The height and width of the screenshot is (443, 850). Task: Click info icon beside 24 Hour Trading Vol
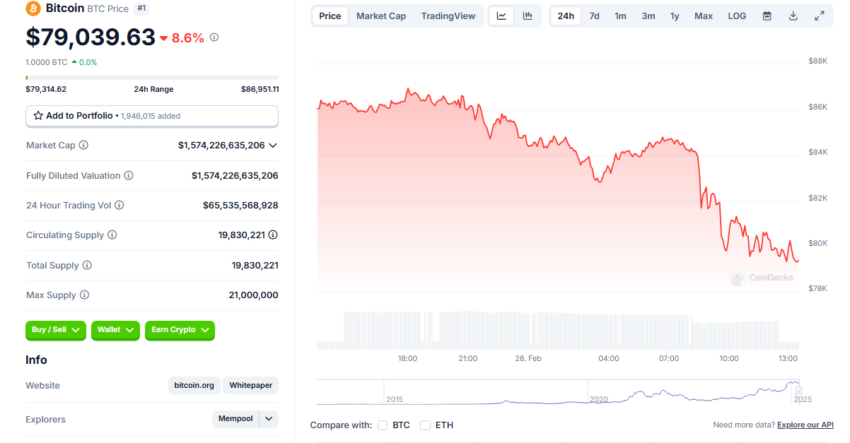pyautogui.click(x=119, y=205)
